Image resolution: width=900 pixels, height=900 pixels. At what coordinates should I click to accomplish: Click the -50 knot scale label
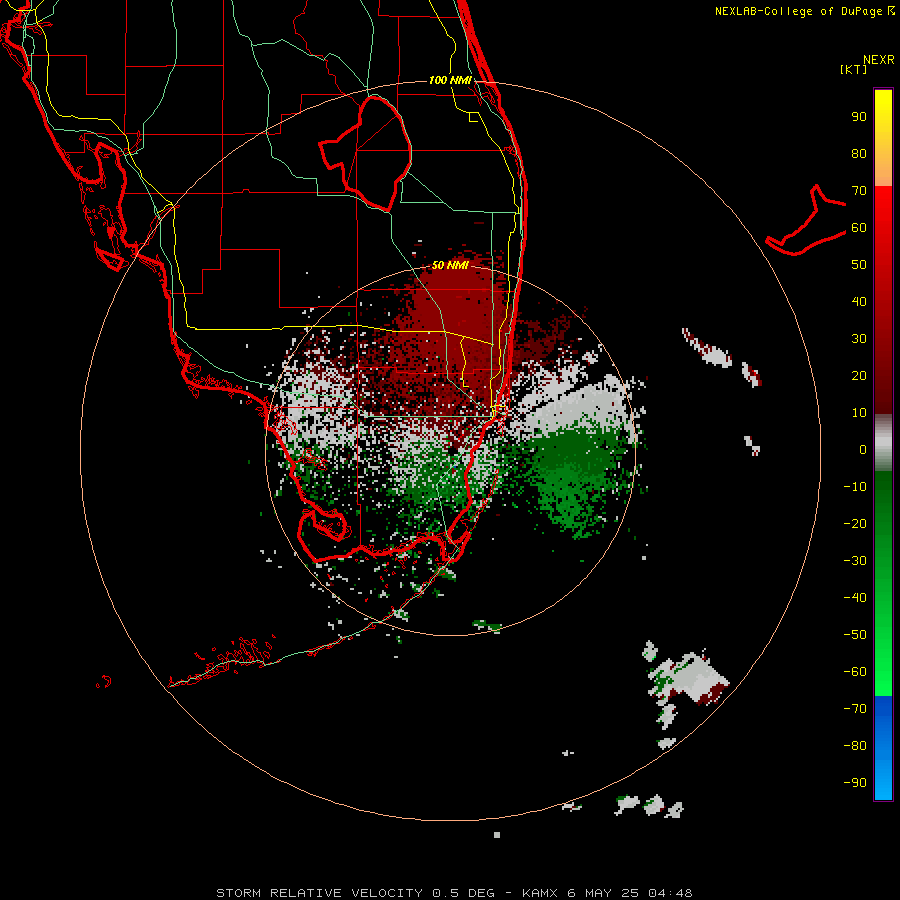855,635
